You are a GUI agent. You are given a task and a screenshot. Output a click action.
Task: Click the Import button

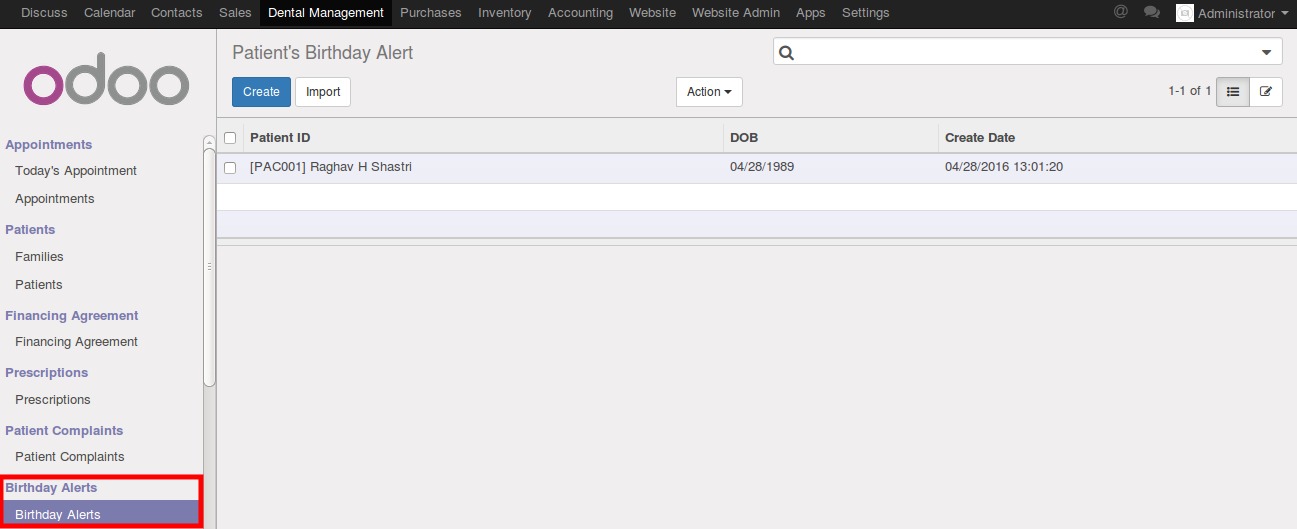pos(323,92)
